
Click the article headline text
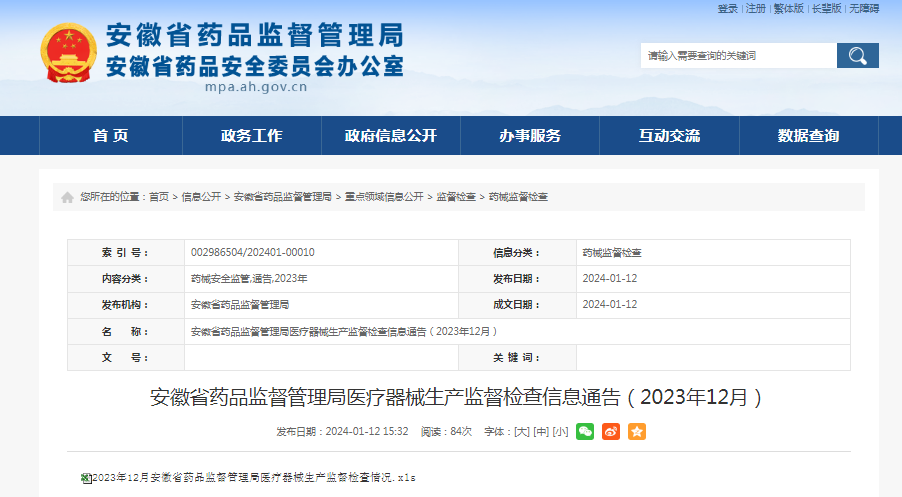[x=457, y=397]
